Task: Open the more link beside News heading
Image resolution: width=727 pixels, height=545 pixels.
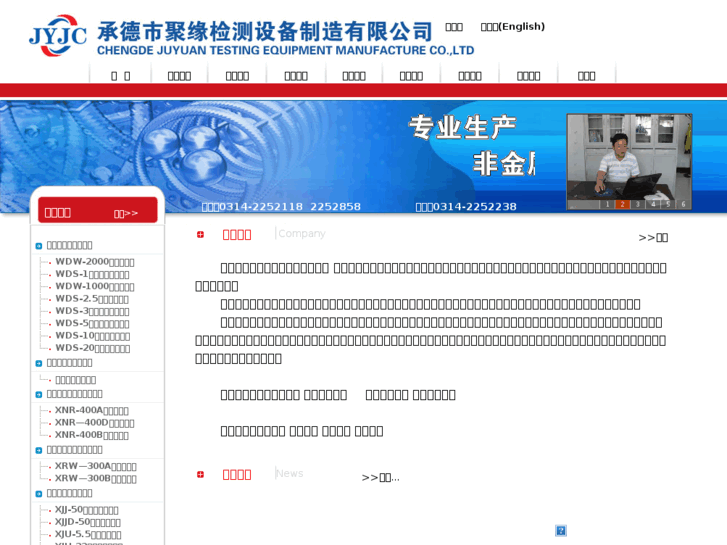Action: point(380,477)
